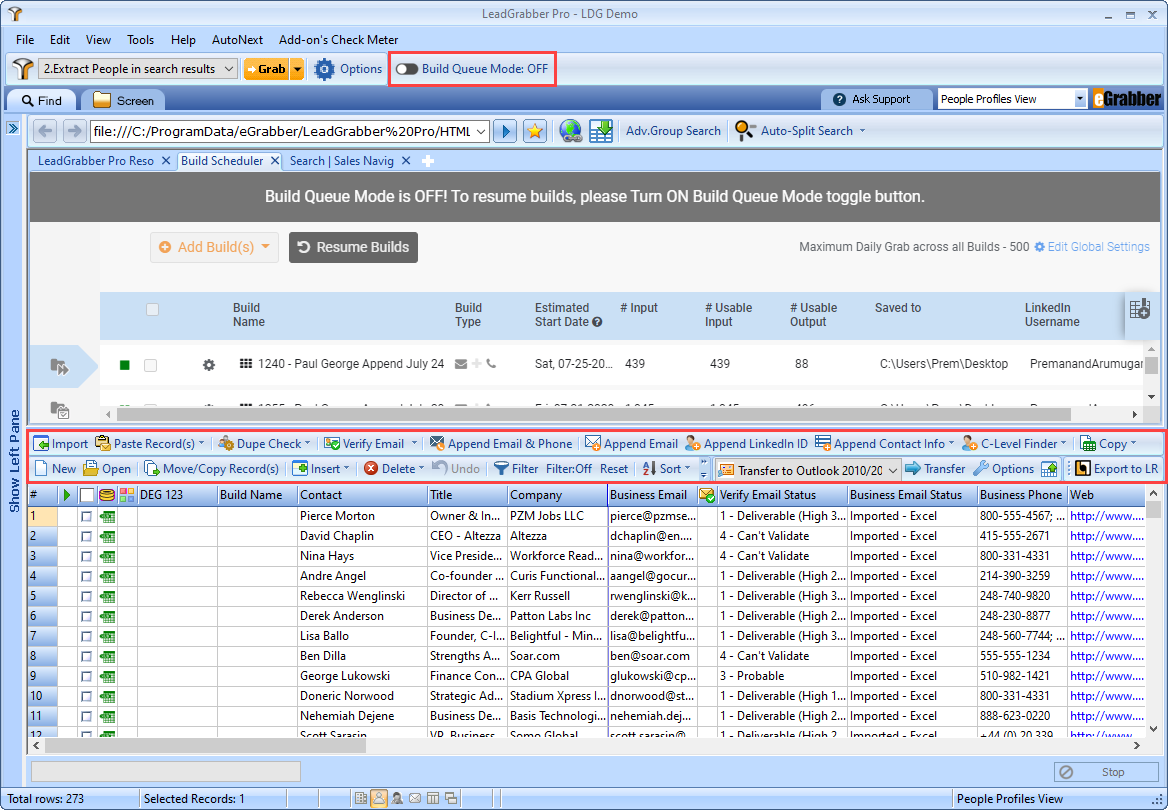Open Edit Global Settings link
This screenshot has width=1168, height=810.
tap(1091, 247)
